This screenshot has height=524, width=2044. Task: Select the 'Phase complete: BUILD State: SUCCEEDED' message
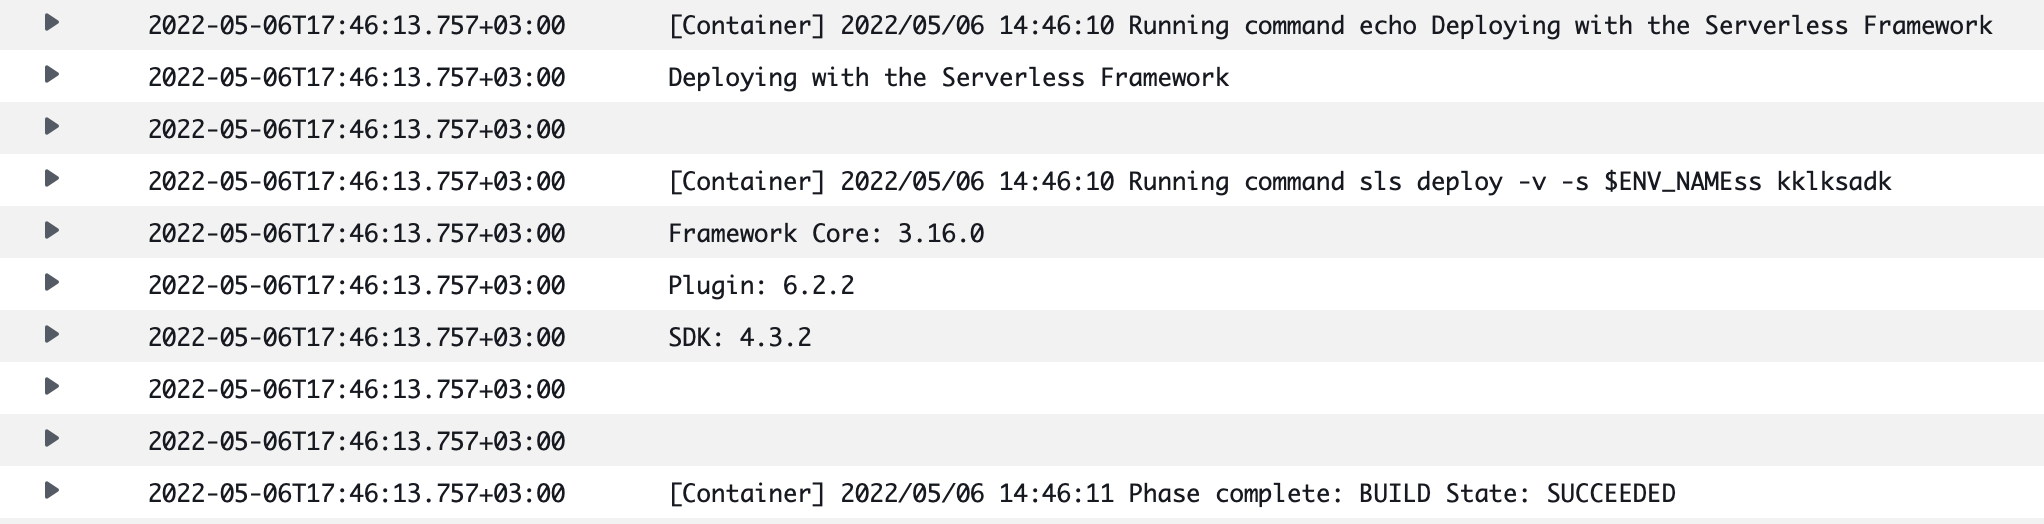point(1172,494)
